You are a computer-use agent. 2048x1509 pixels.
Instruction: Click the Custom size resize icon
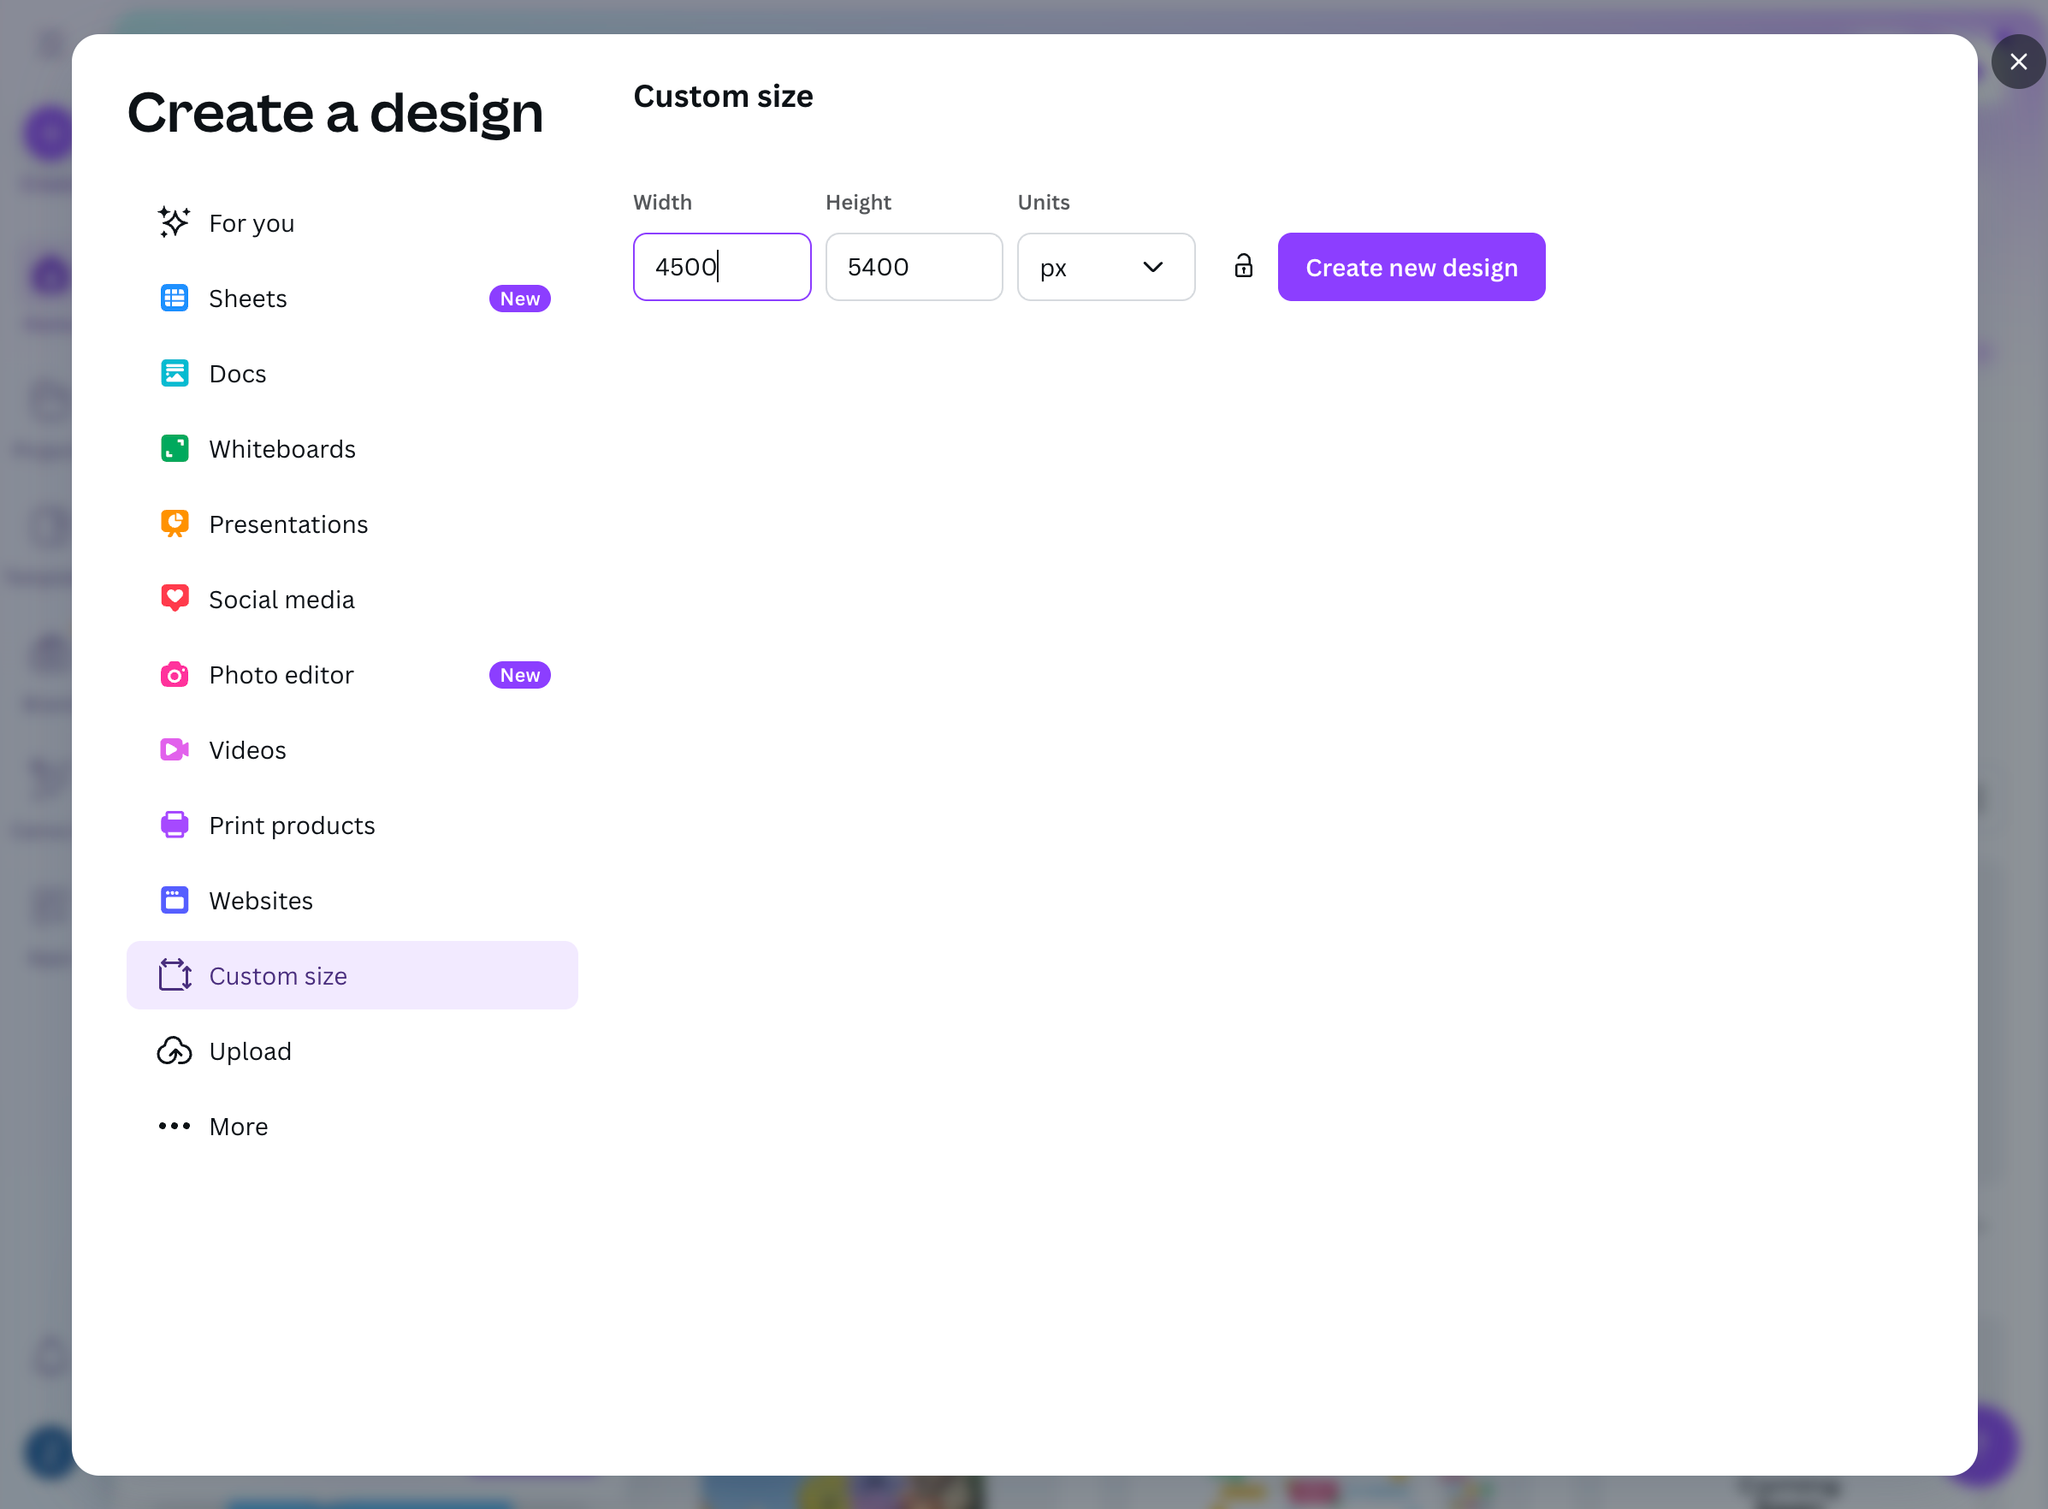pyautogui.click(x=174, y=975)
